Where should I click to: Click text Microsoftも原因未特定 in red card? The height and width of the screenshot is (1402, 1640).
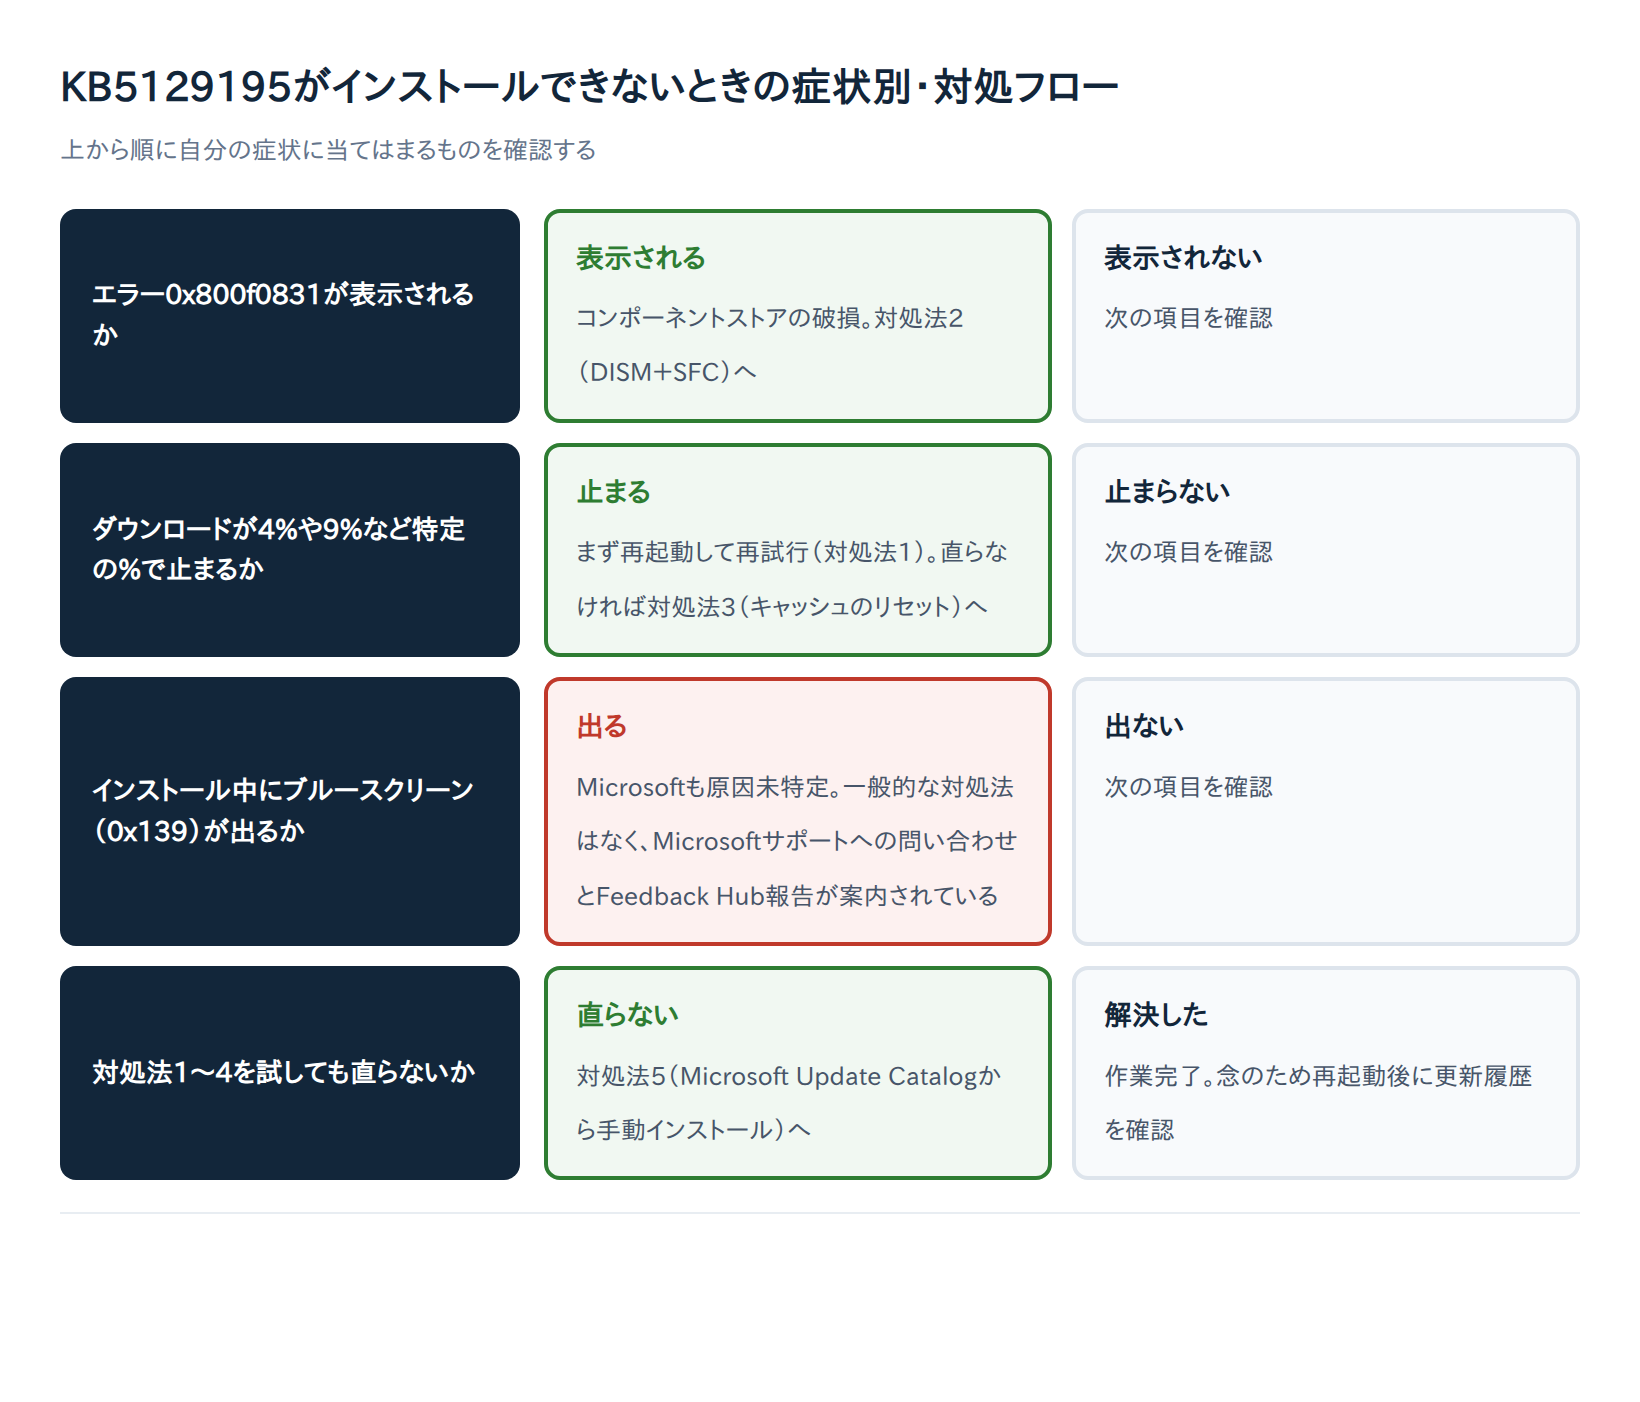click(x=703, y=787)
